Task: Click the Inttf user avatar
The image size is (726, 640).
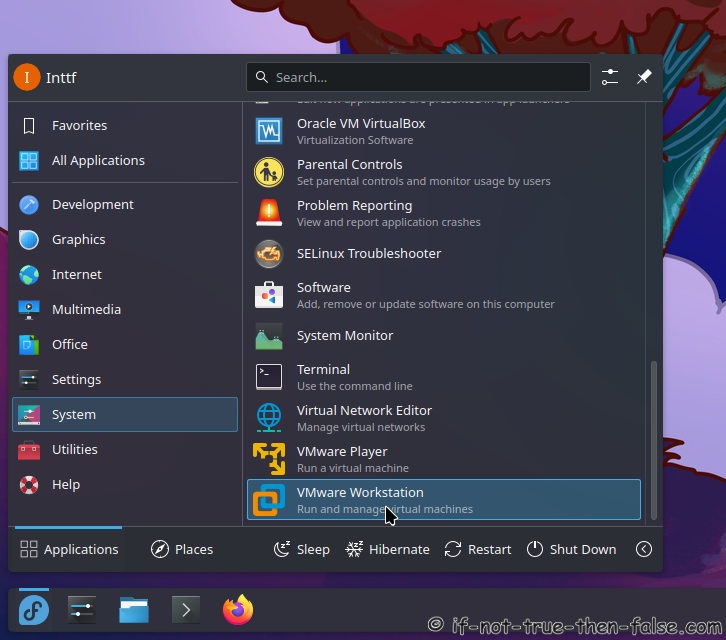Action: (x=27, y=77)
